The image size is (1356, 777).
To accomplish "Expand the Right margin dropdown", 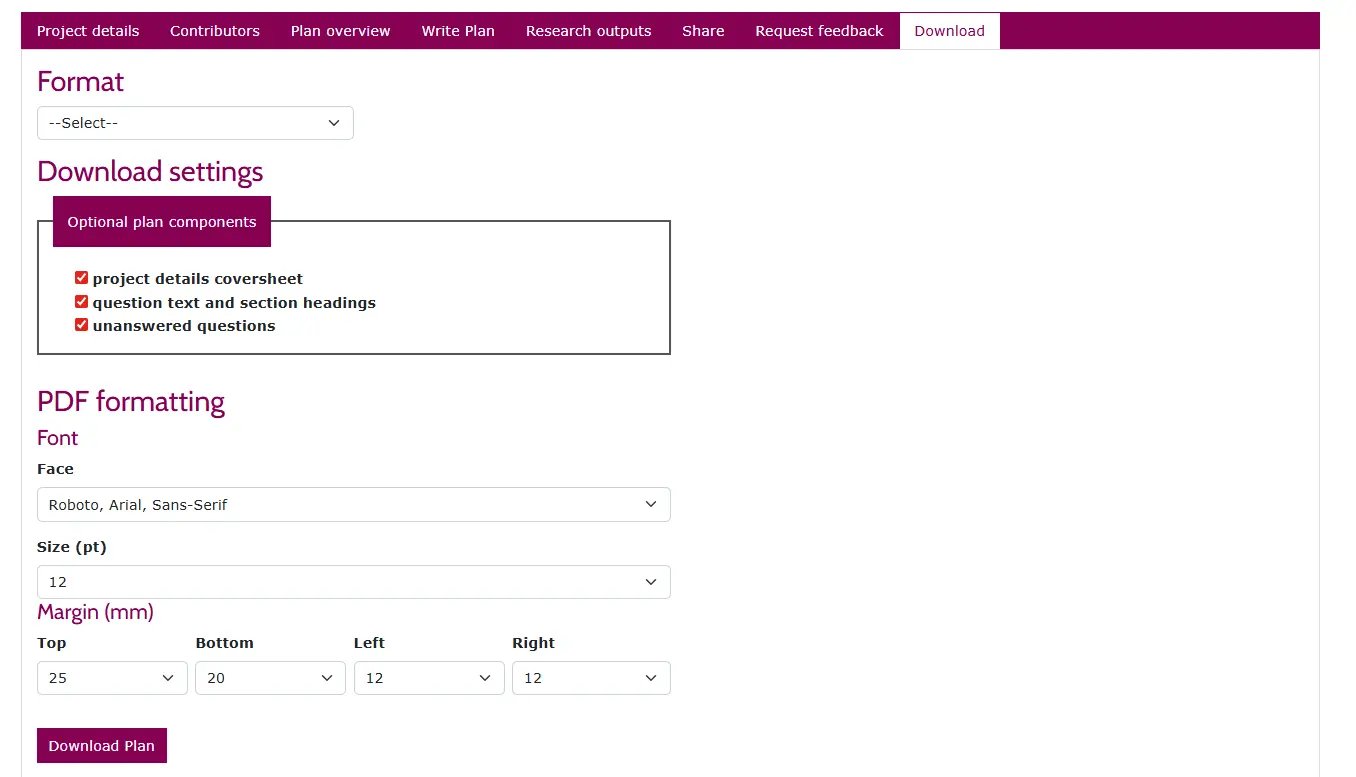I will click(591, 678).
